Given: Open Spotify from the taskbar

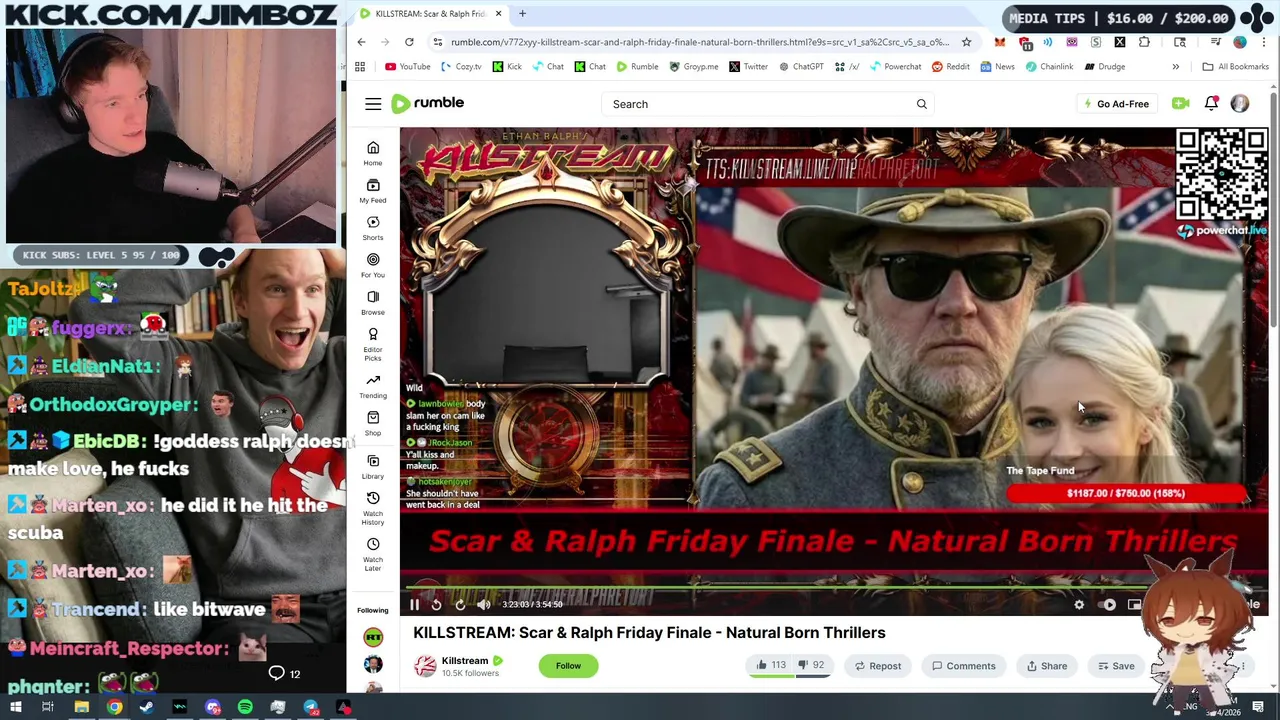Looking at the screenshot, I should (245, 708).
